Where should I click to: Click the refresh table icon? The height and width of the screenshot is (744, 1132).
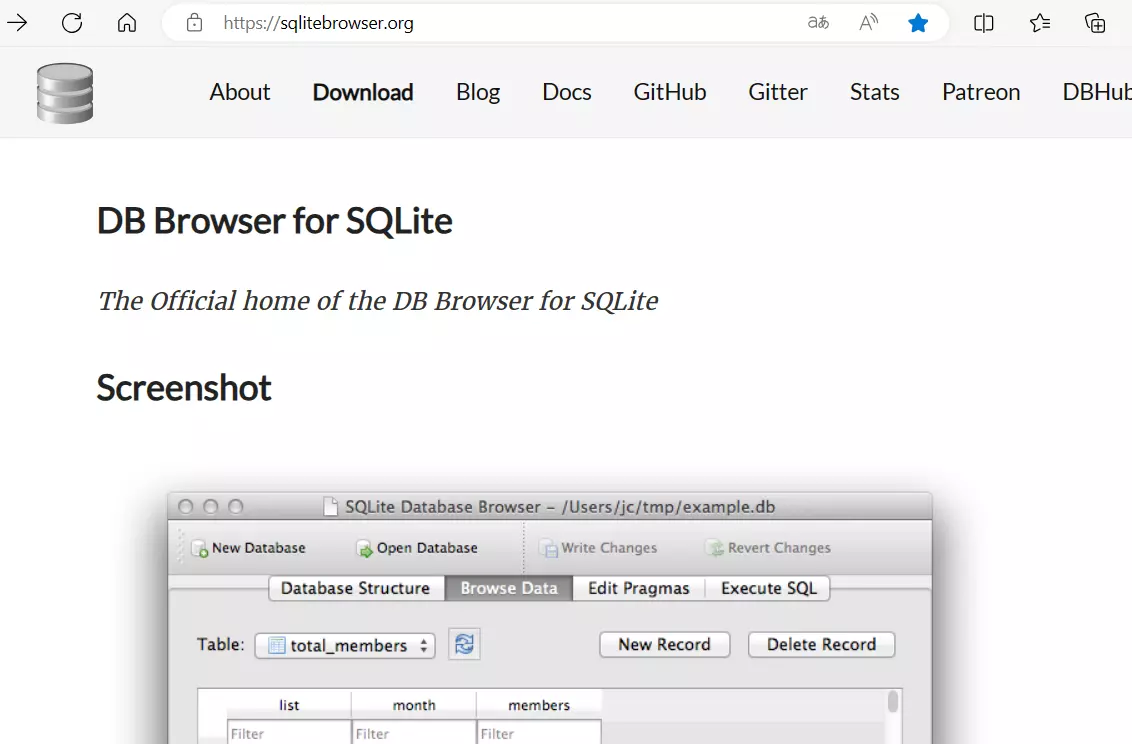(x=464, y=644)
